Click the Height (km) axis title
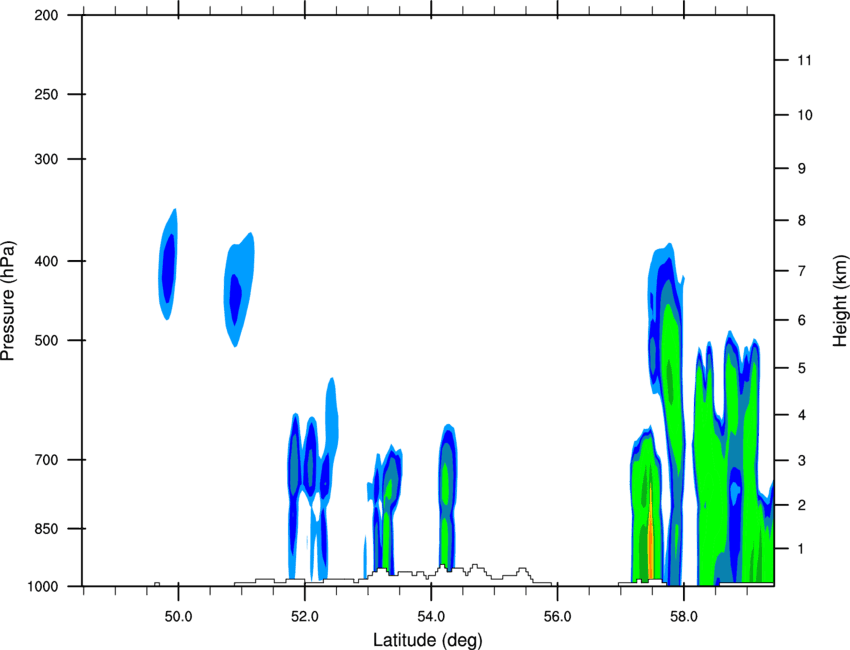 (840, 300)
